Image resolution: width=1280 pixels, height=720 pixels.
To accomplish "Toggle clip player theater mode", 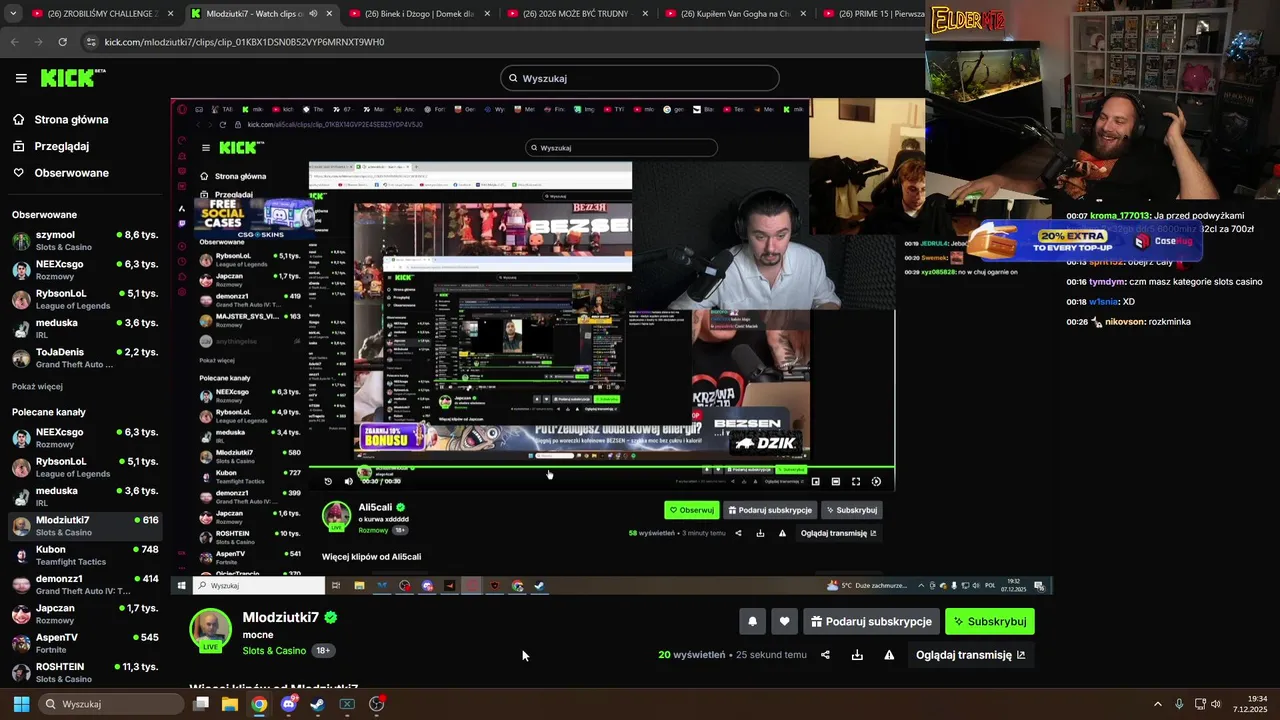I will (x=836, y=481).
